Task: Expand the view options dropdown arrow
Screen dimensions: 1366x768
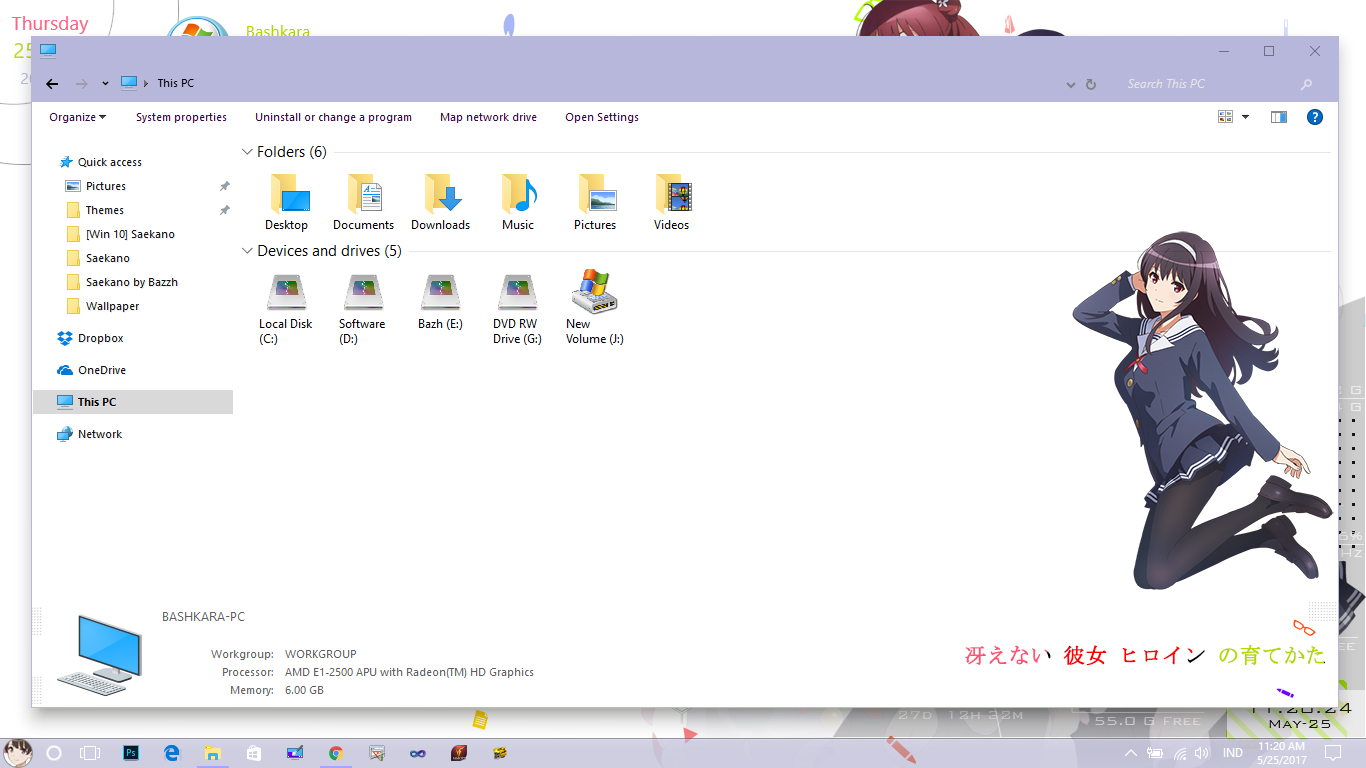Action: pyautogui.click(x=1246, y=117)
